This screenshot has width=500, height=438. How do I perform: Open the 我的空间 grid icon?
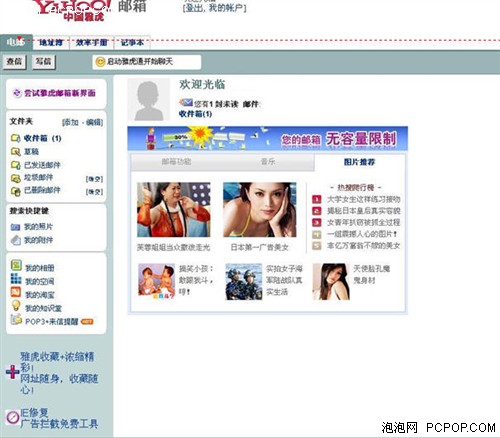16,279
